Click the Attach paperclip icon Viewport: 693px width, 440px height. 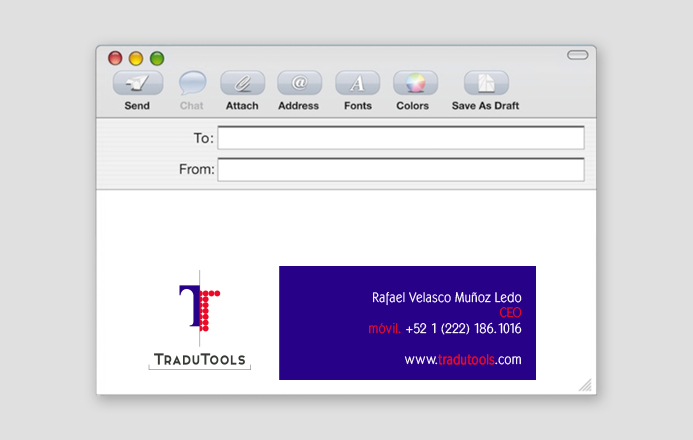click(x=243, y=83)
